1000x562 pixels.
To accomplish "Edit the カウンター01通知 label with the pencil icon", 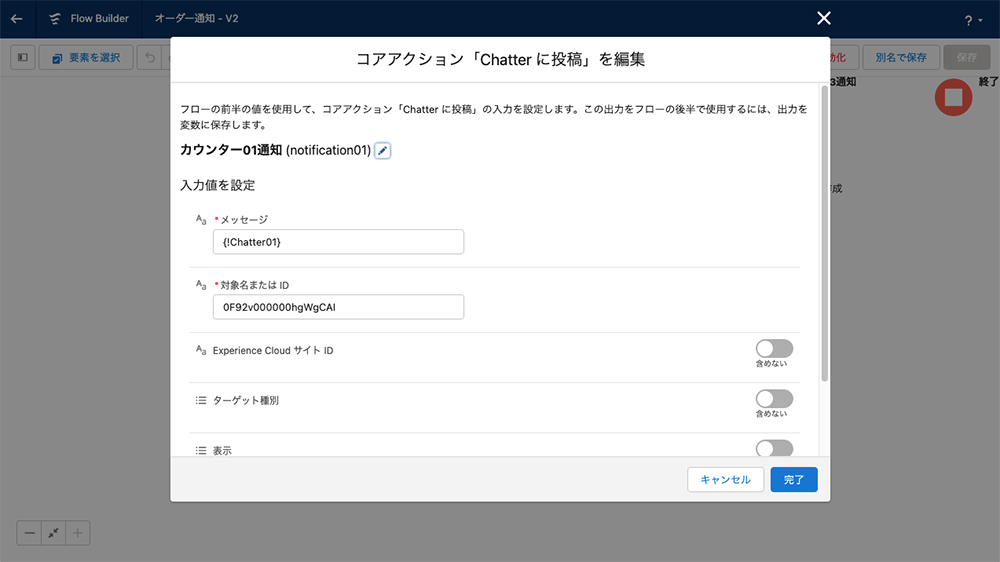I will [382, 151].
